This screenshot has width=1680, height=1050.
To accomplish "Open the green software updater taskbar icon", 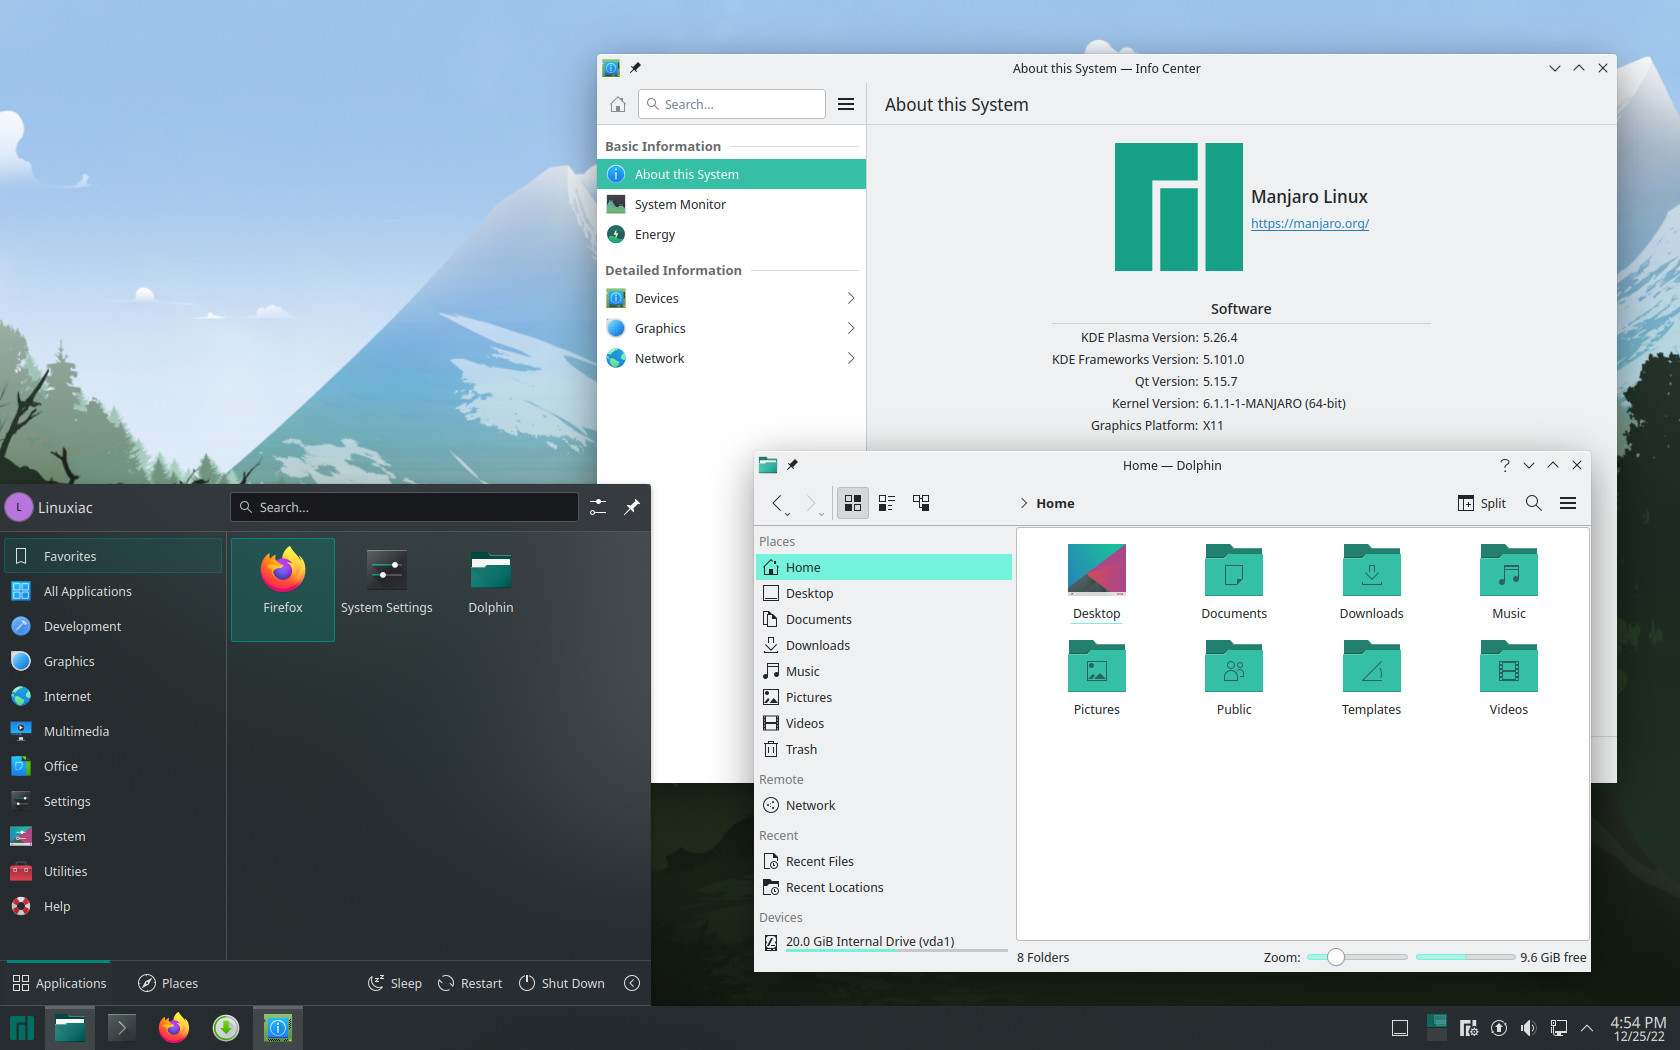I will 226,1028.
